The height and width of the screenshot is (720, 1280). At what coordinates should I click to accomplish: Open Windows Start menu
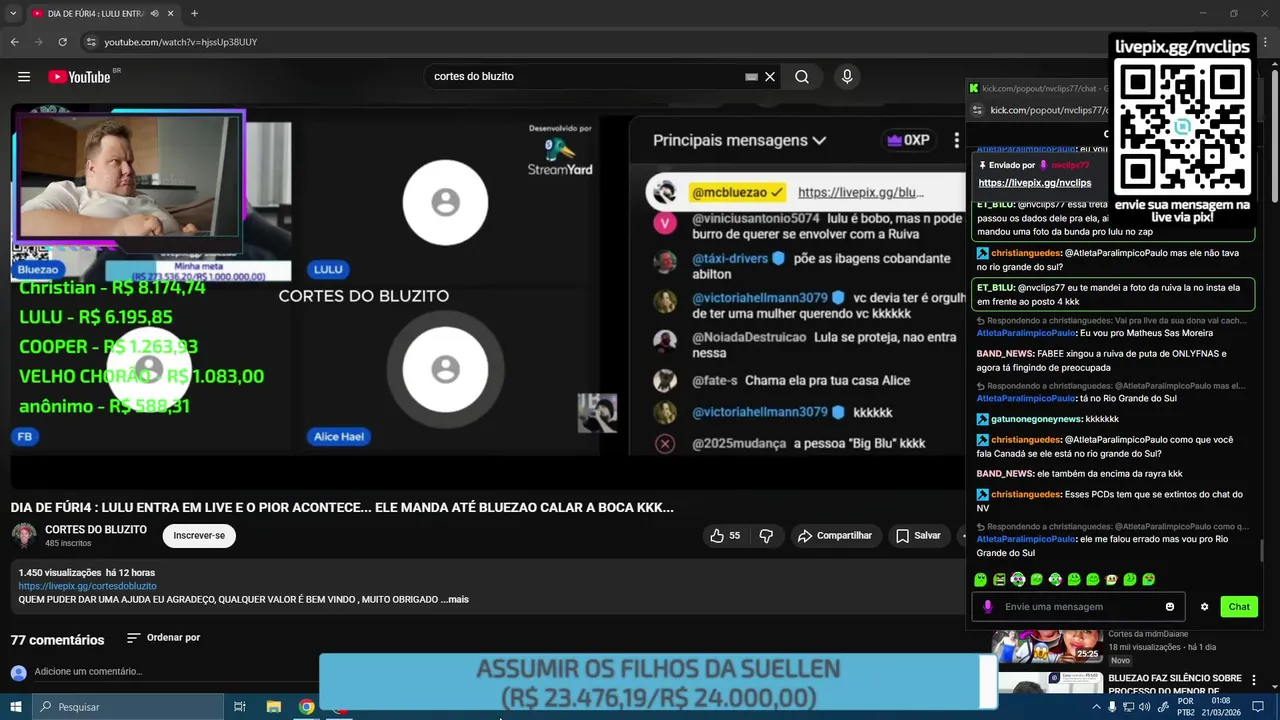coord(15,707)
